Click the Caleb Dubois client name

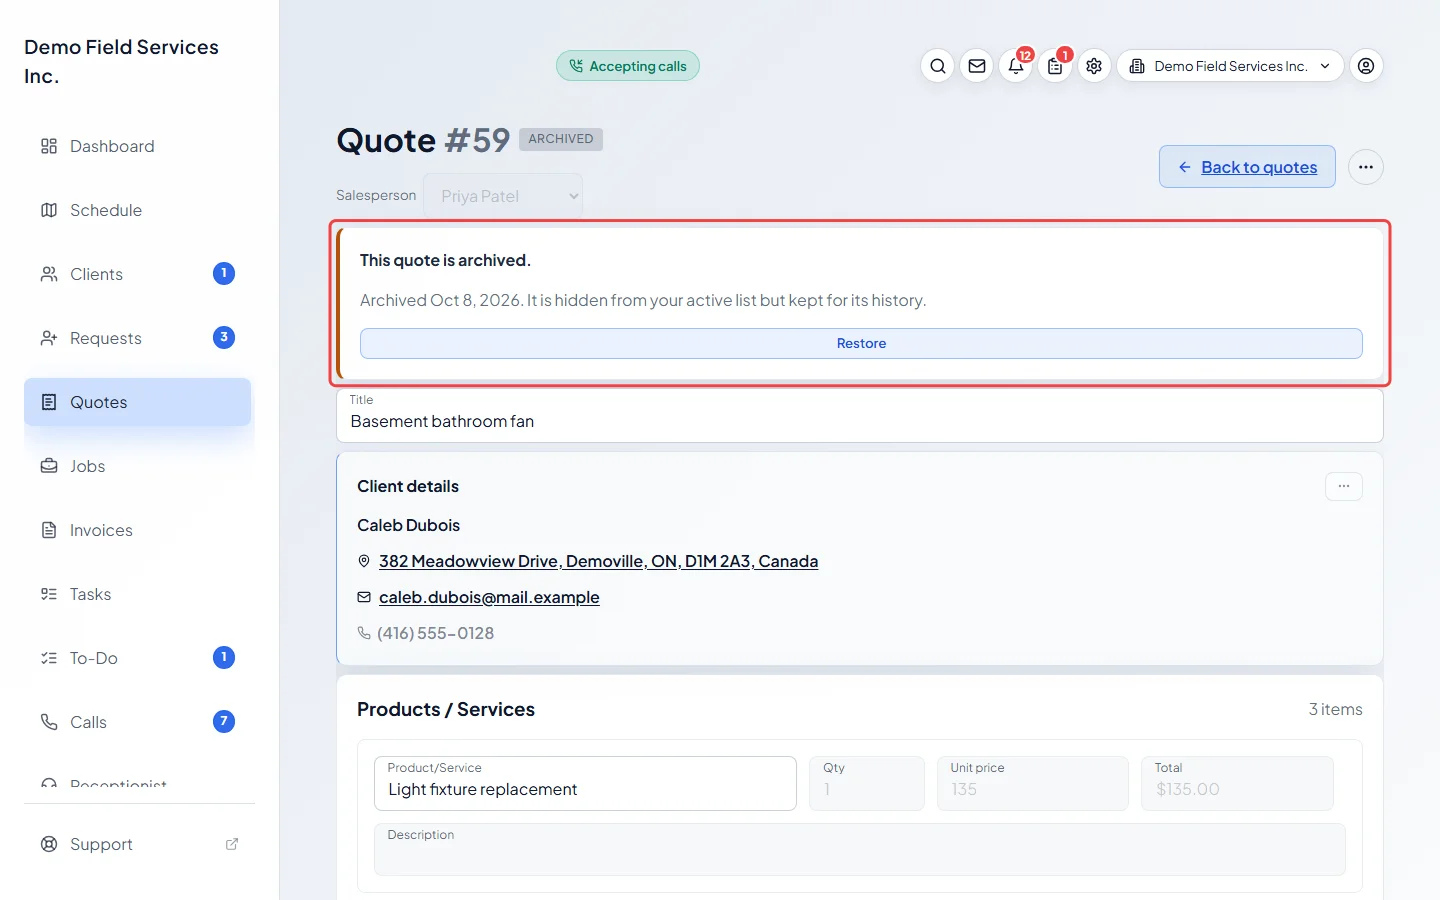pyautogui.click(x=408, y=525)
